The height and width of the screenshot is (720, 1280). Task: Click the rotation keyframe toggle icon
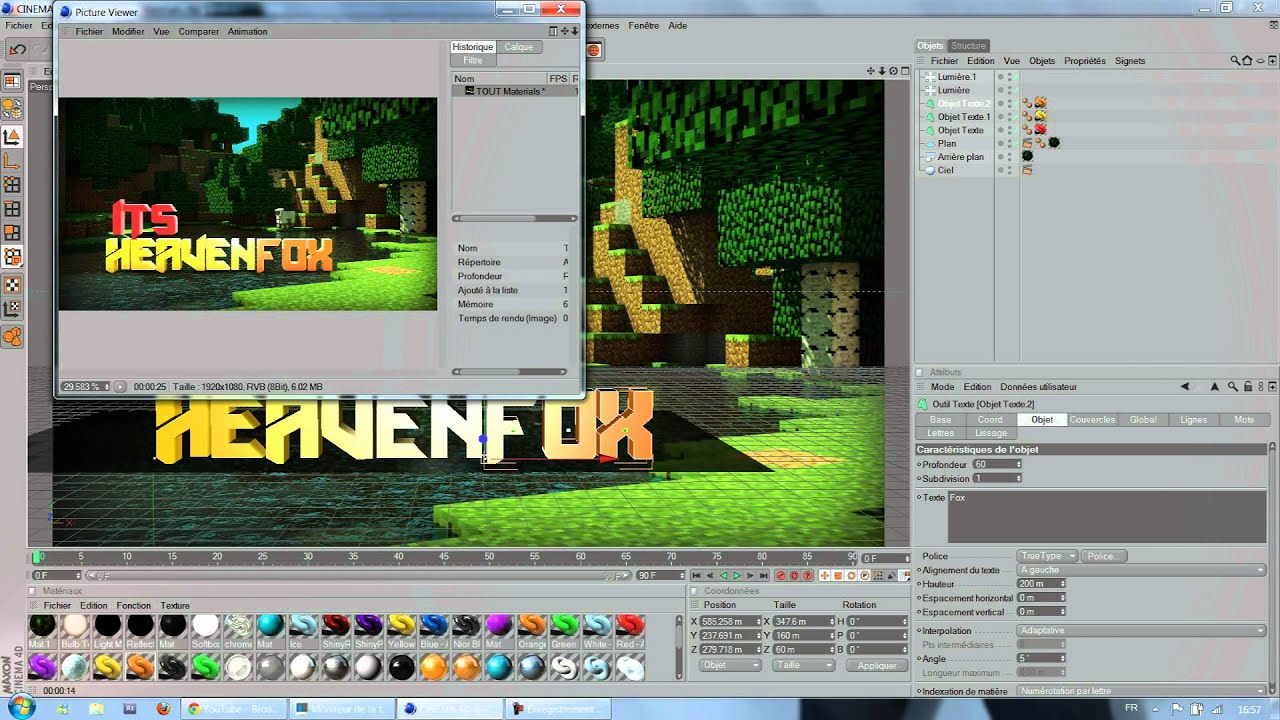[851, 575]
